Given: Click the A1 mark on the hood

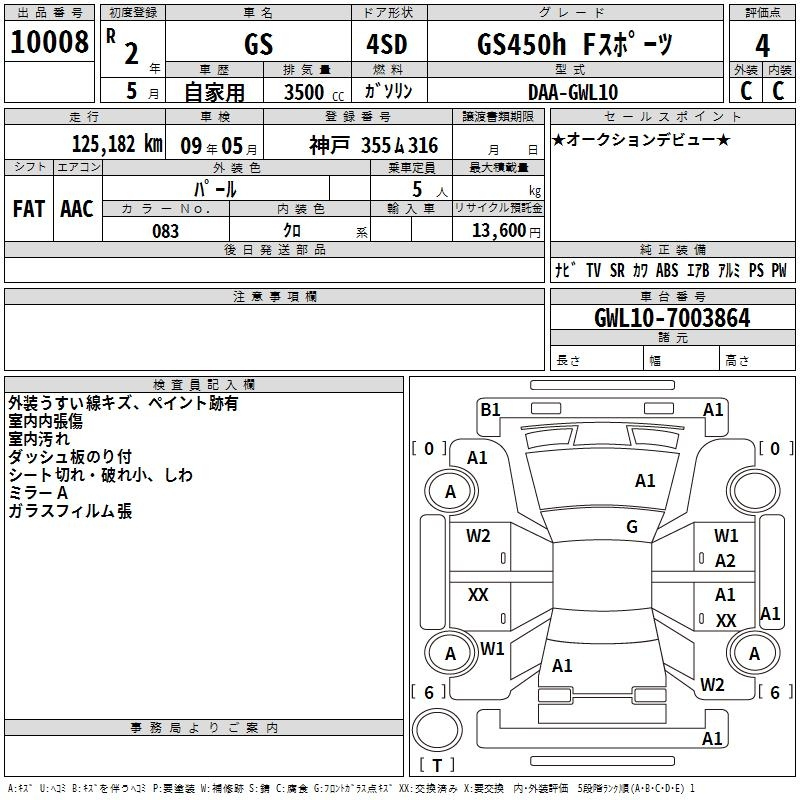Looking at the screenshot, I should pyautogui.click(x=645, y=481).
